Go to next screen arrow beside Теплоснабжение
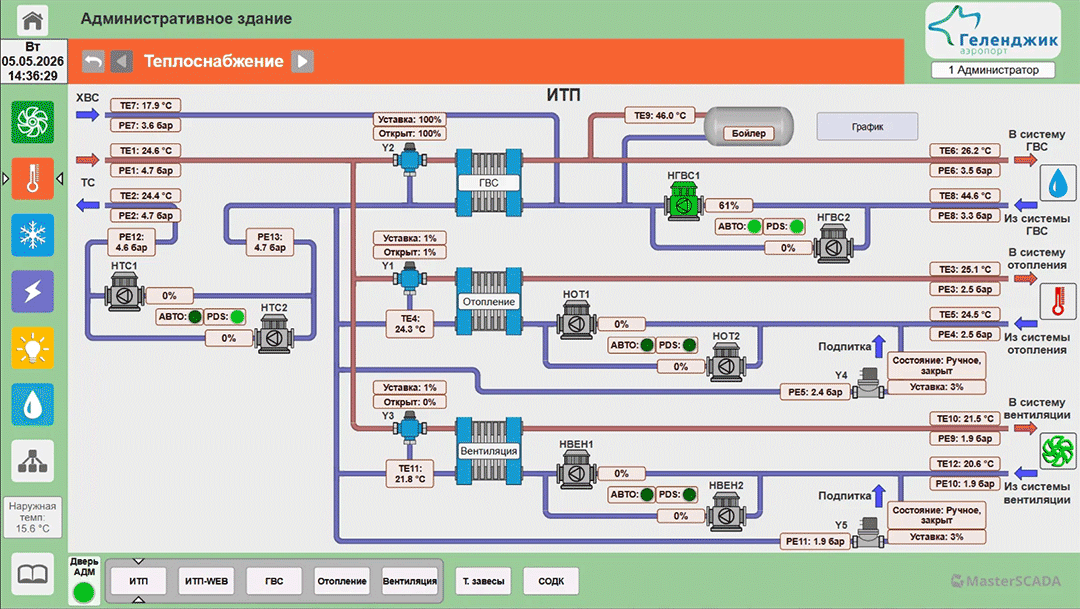The height and width of the screenshot is (609, 1080). click(x=302, y=61)
